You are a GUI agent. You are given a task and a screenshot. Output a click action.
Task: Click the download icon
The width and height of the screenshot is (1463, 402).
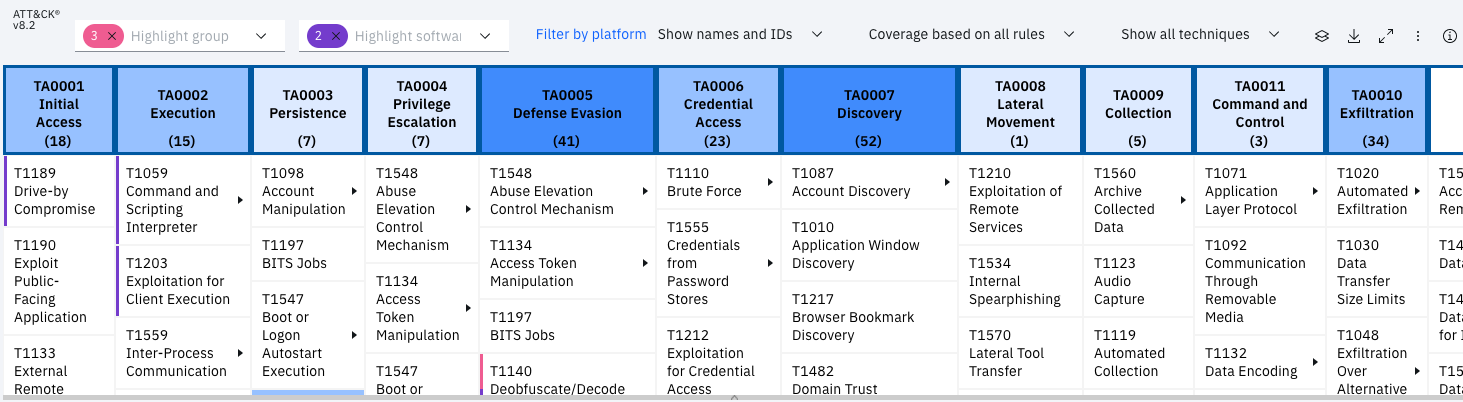pos(1354,35)
